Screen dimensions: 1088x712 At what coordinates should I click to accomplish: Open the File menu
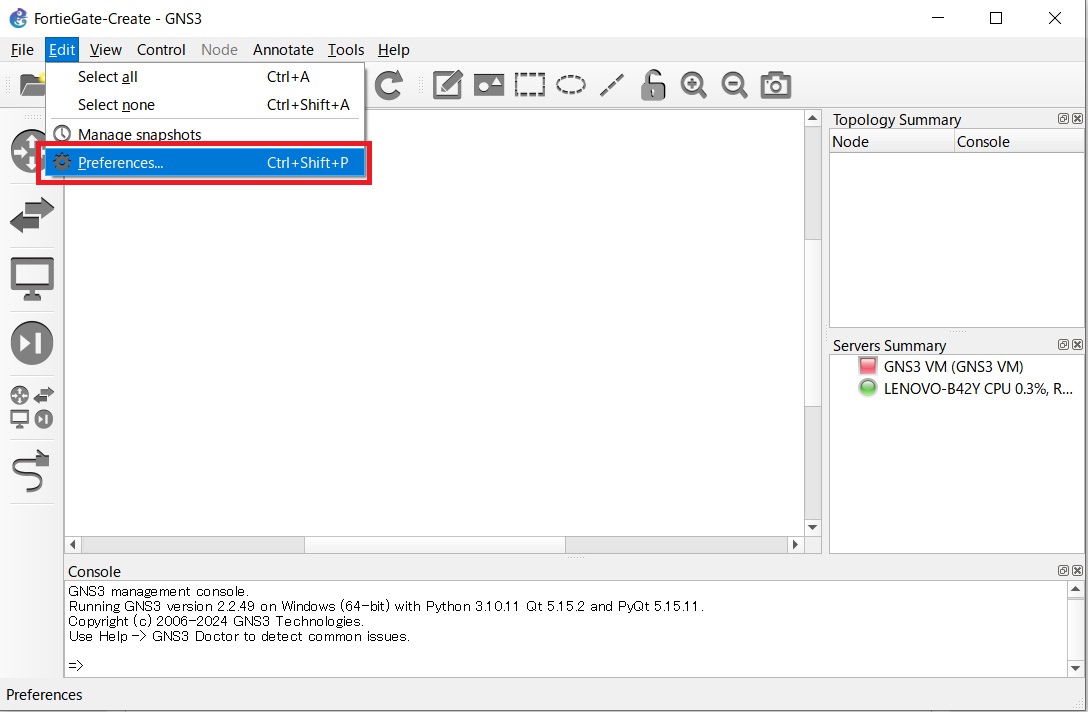coord(22,50)
